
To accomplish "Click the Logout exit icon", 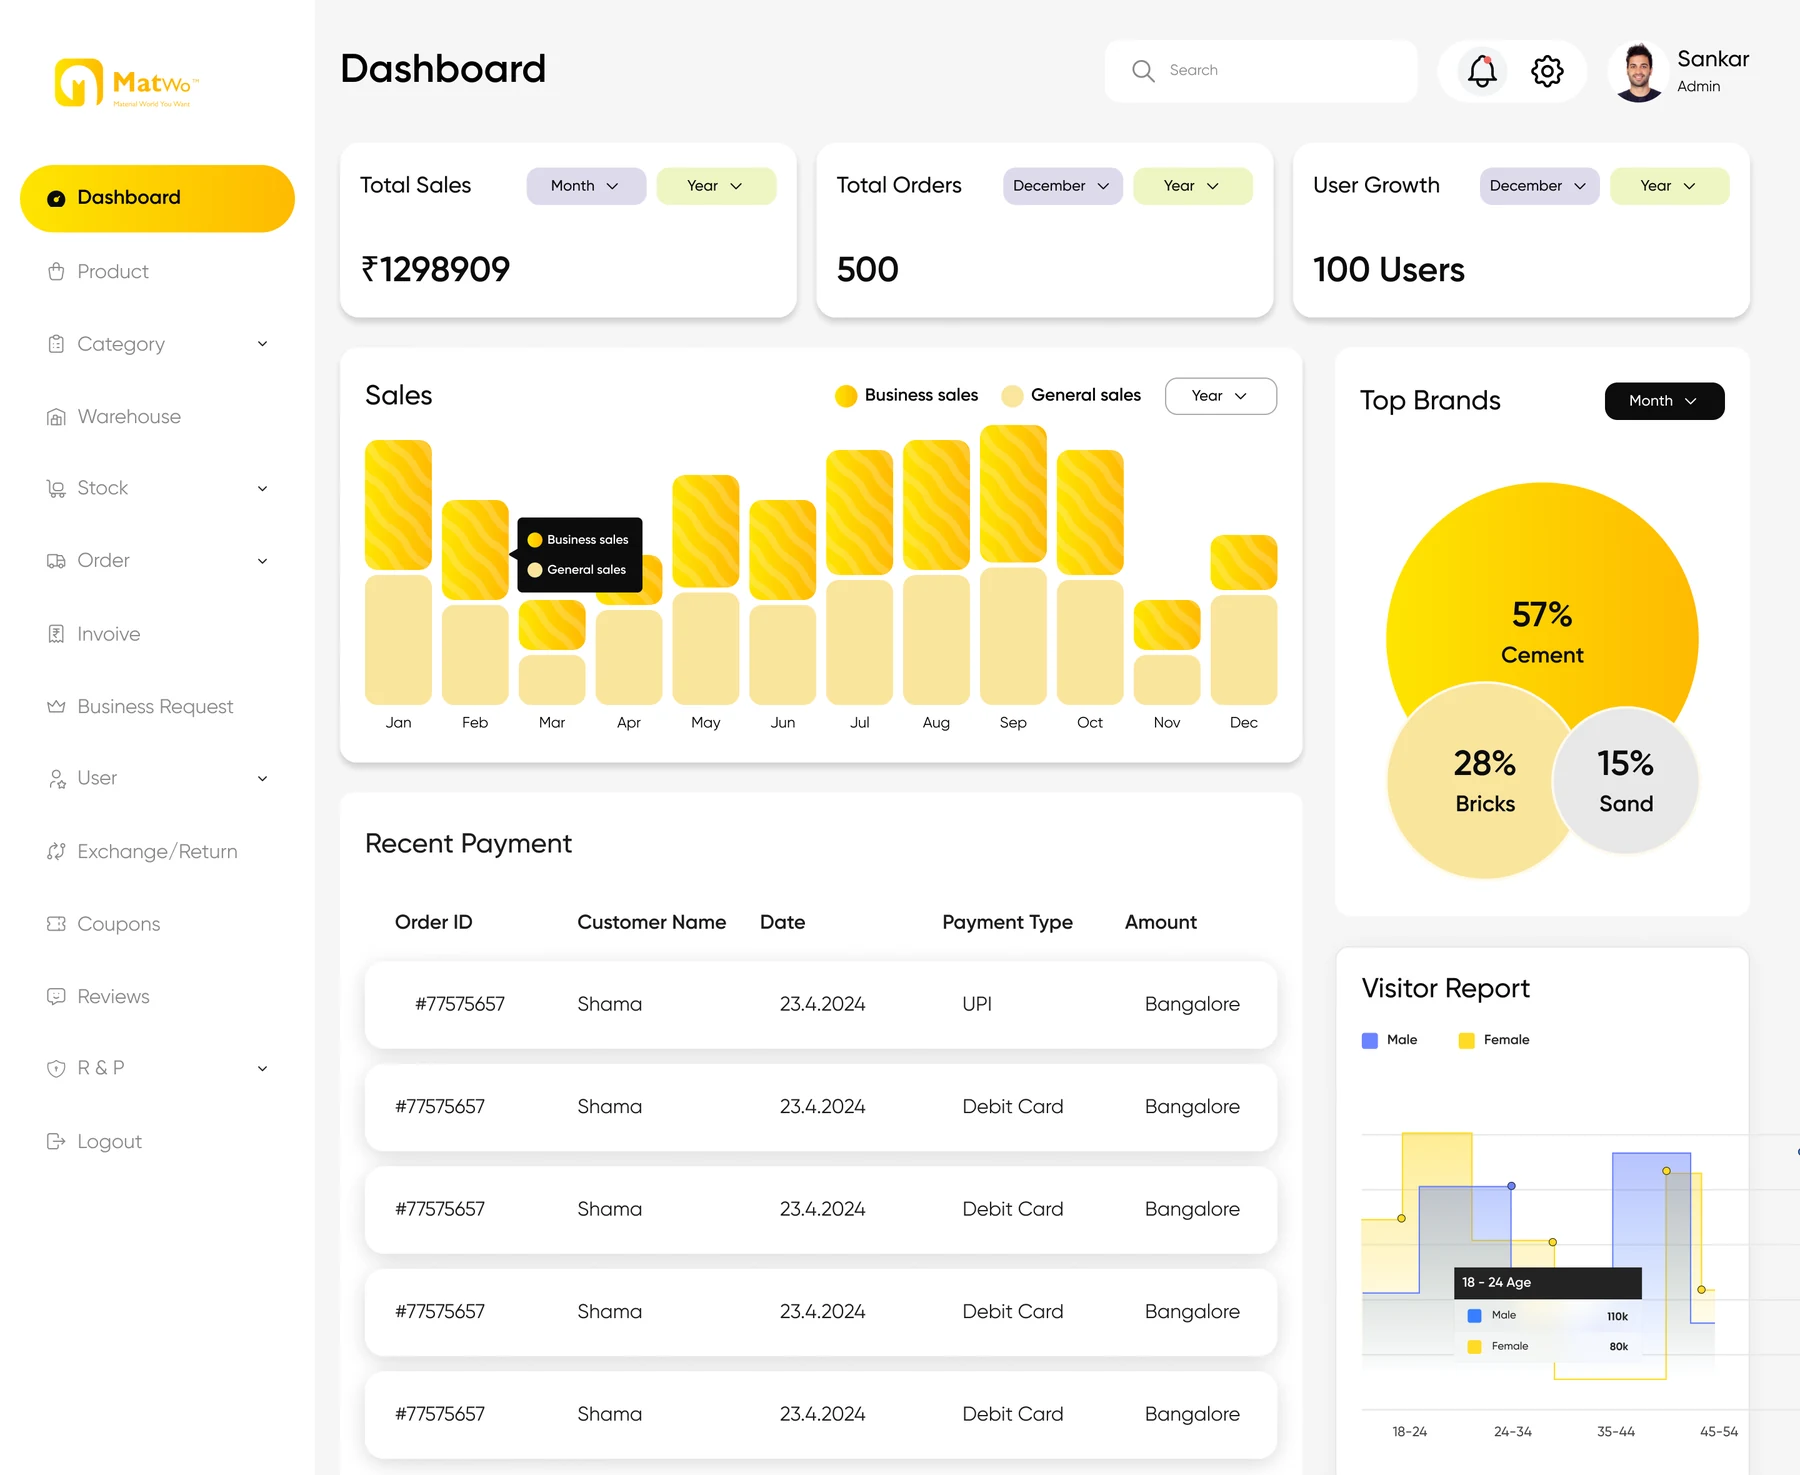I will (56, 1142).
